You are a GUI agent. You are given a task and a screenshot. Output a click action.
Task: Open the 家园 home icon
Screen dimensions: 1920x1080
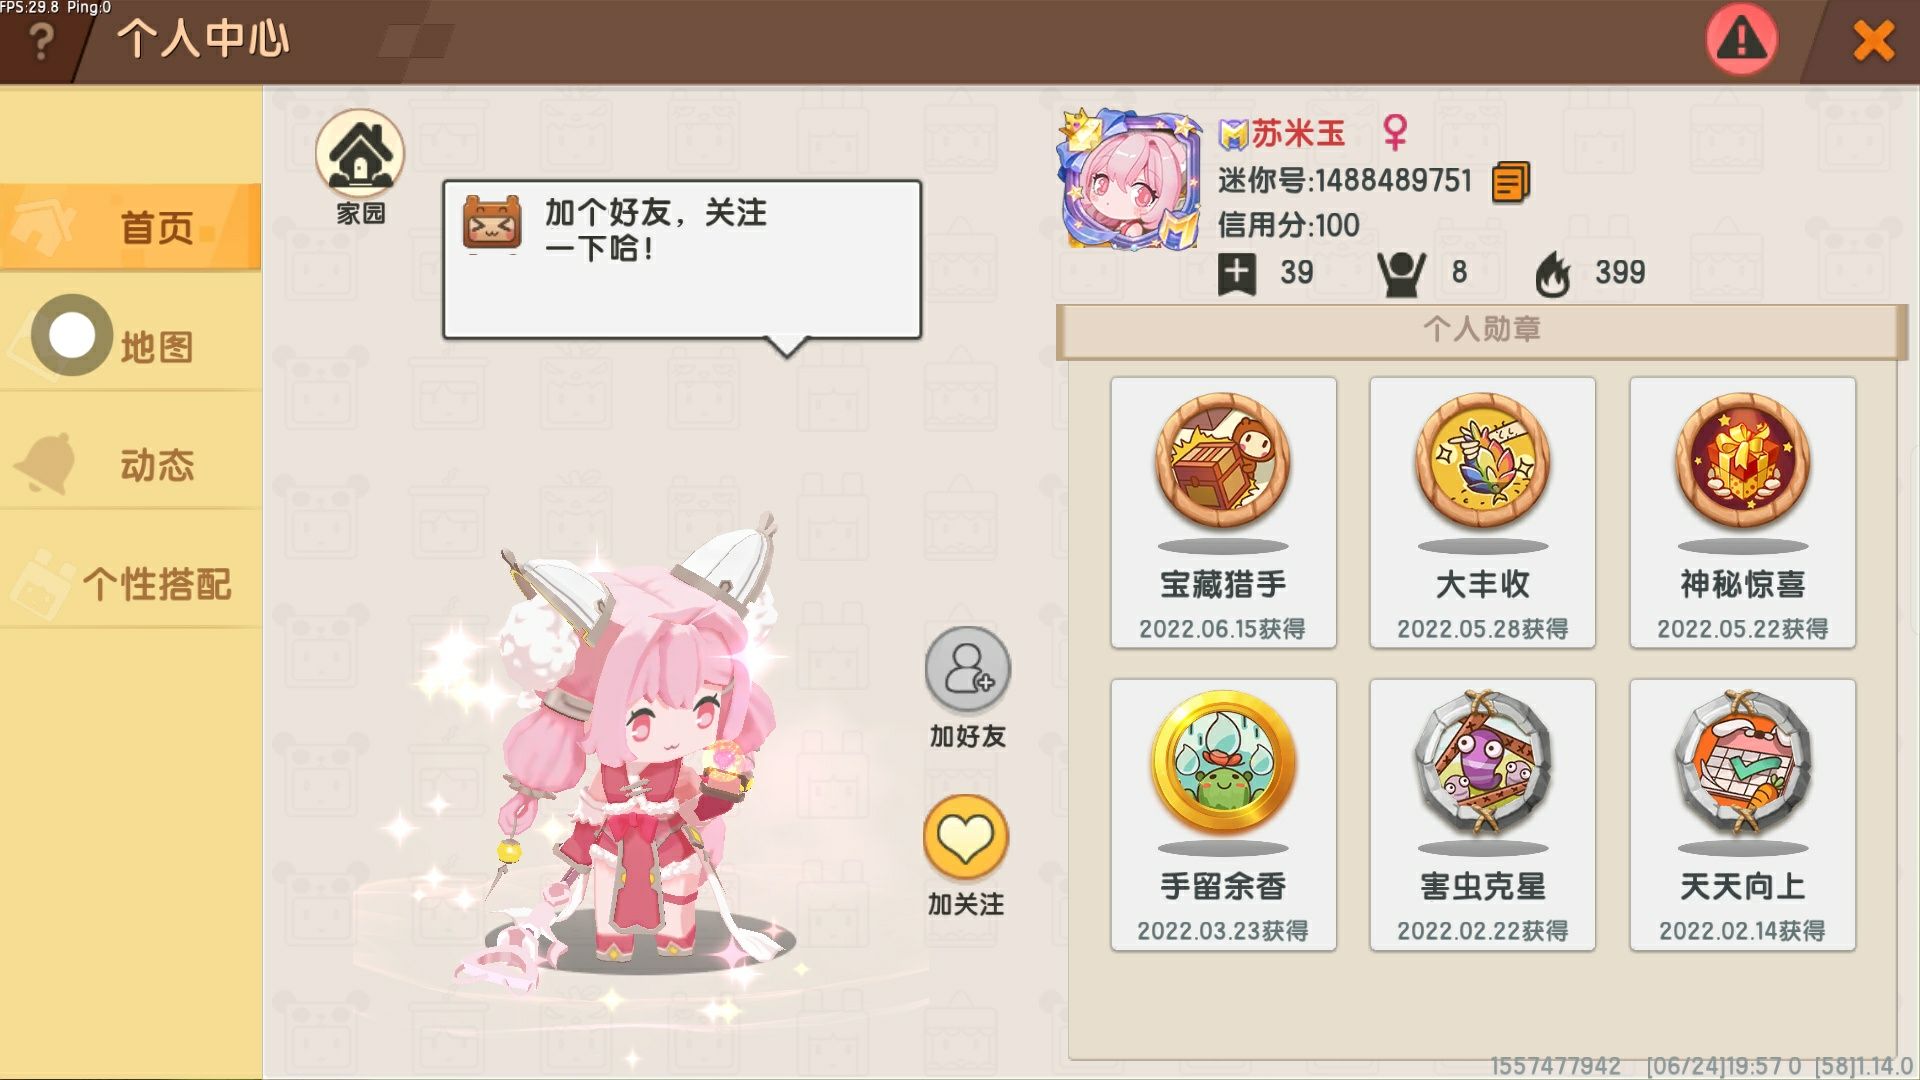[360, 153]
